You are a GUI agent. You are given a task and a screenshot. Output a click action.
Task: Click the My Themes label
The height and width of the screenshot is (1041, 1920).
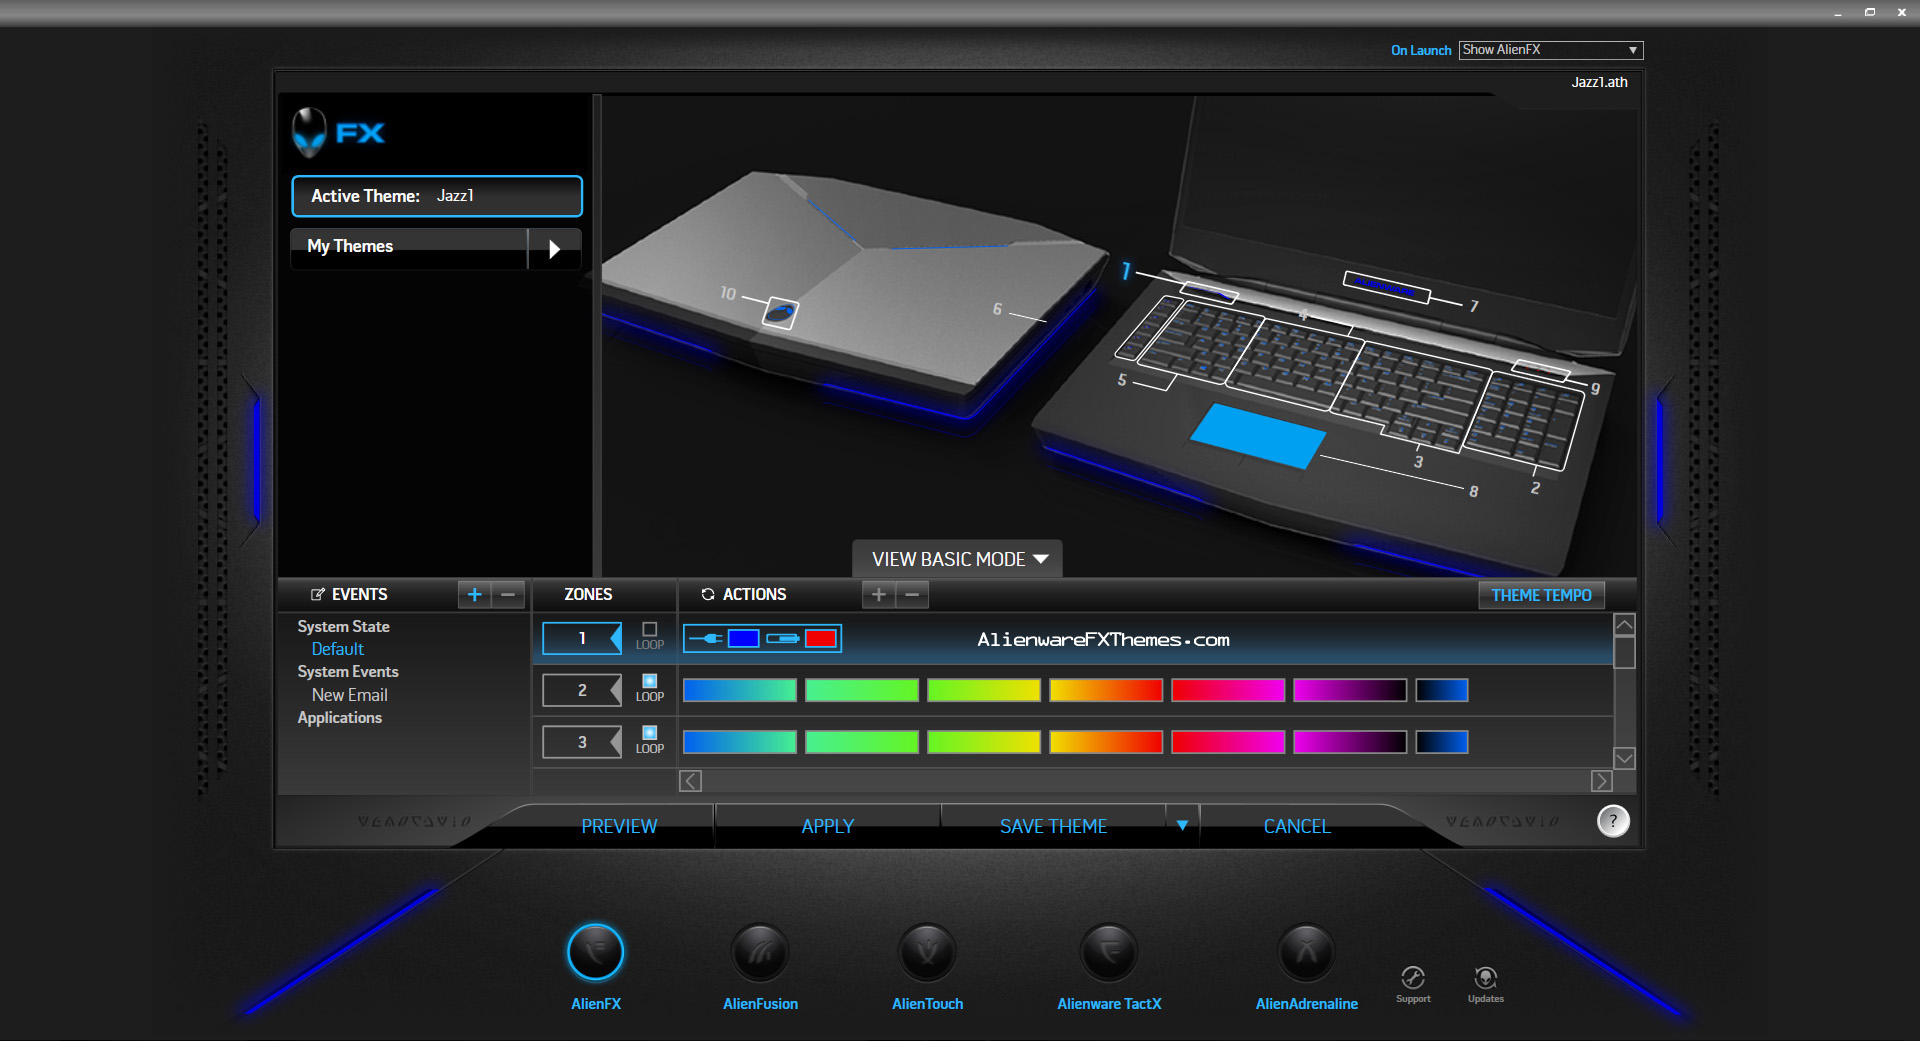[350, 246]
